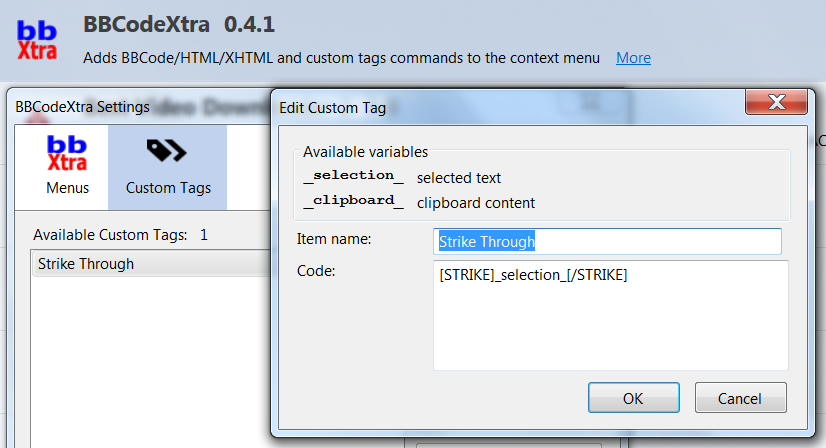
Task: Click the Item name text field
Action: (x=609, y=241)
